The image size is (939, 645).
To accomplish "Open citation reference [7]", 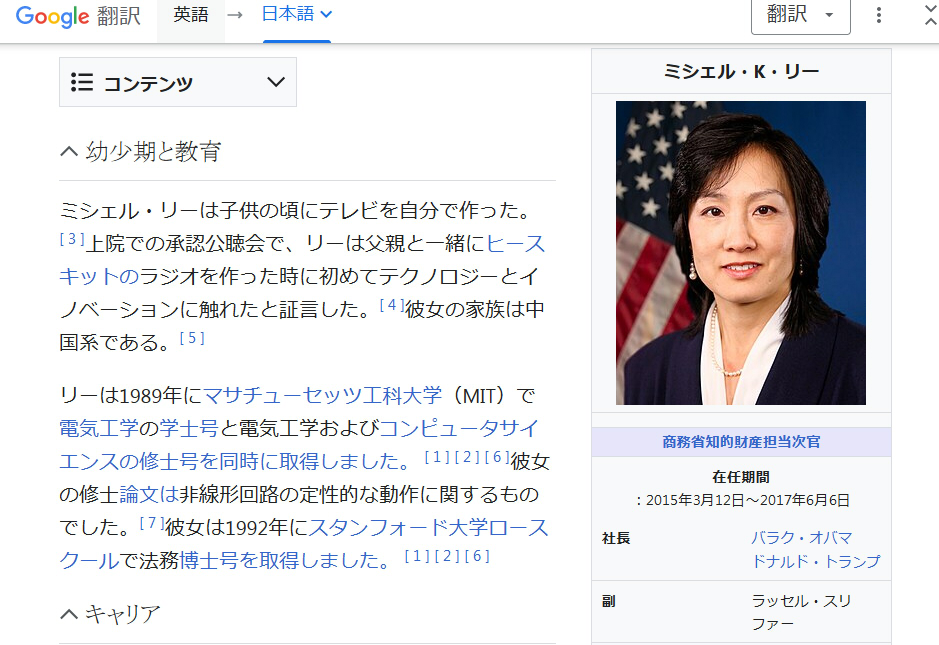I will pyautogui.click(x=152, y=523).
